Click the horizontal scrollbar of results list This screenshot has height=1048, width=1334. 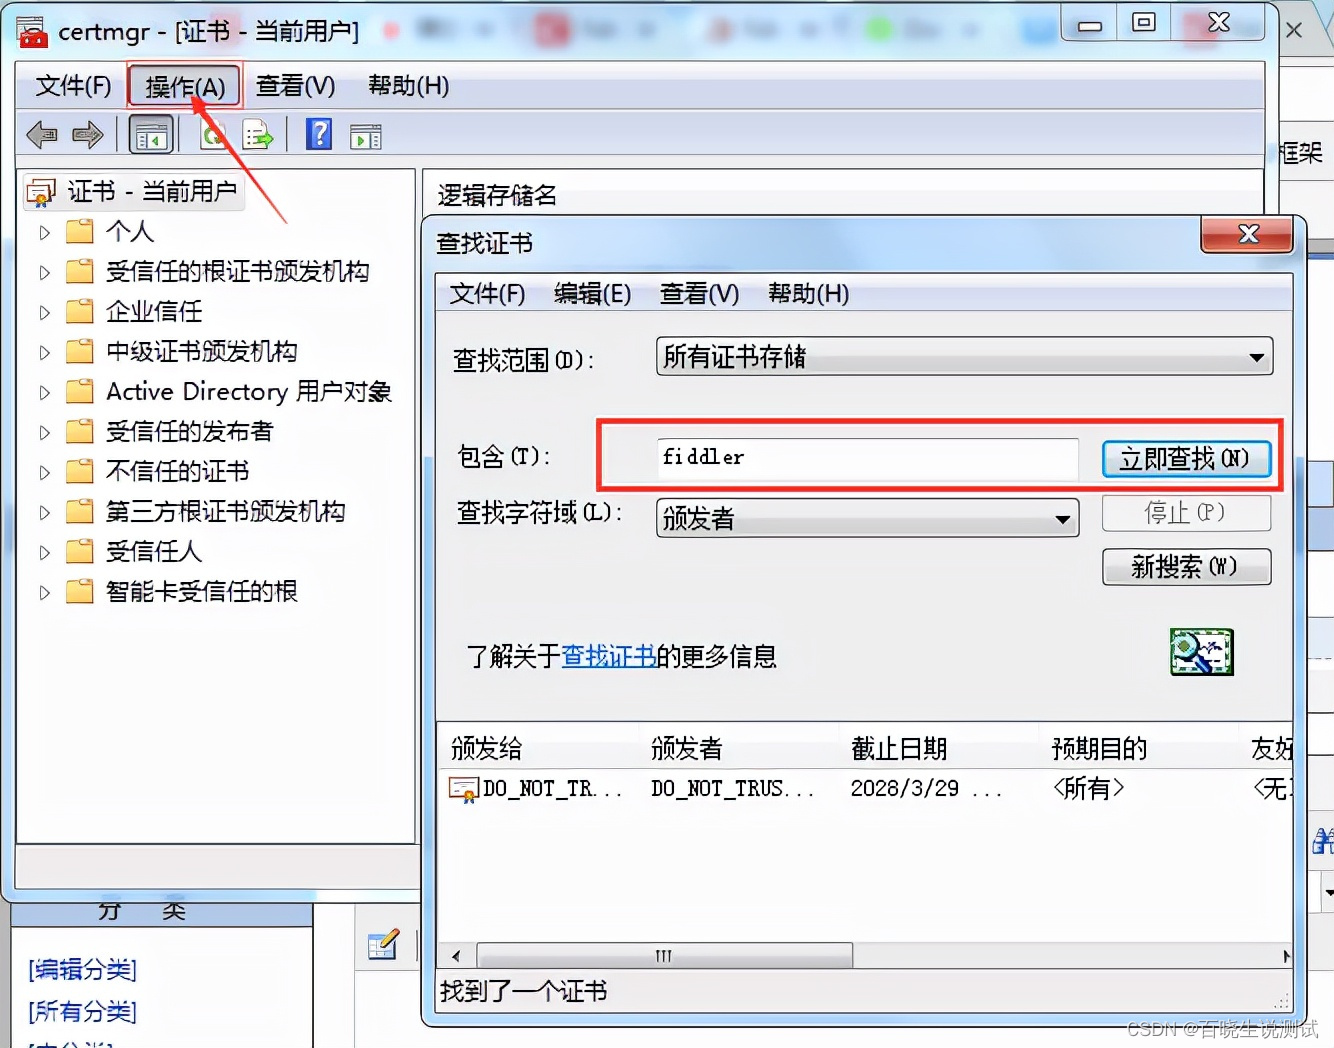tap(663, 956)
